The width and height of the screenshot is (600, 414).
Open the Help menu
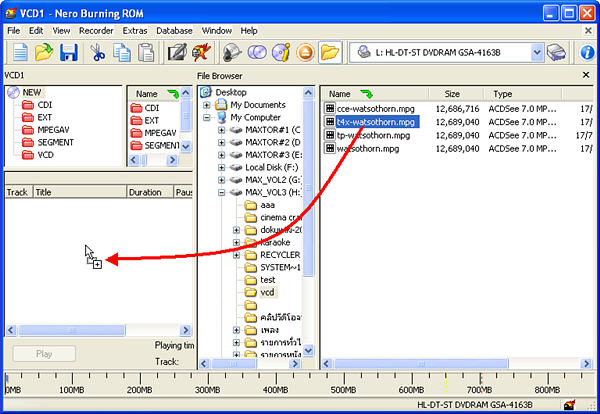(x=249, y=31)
